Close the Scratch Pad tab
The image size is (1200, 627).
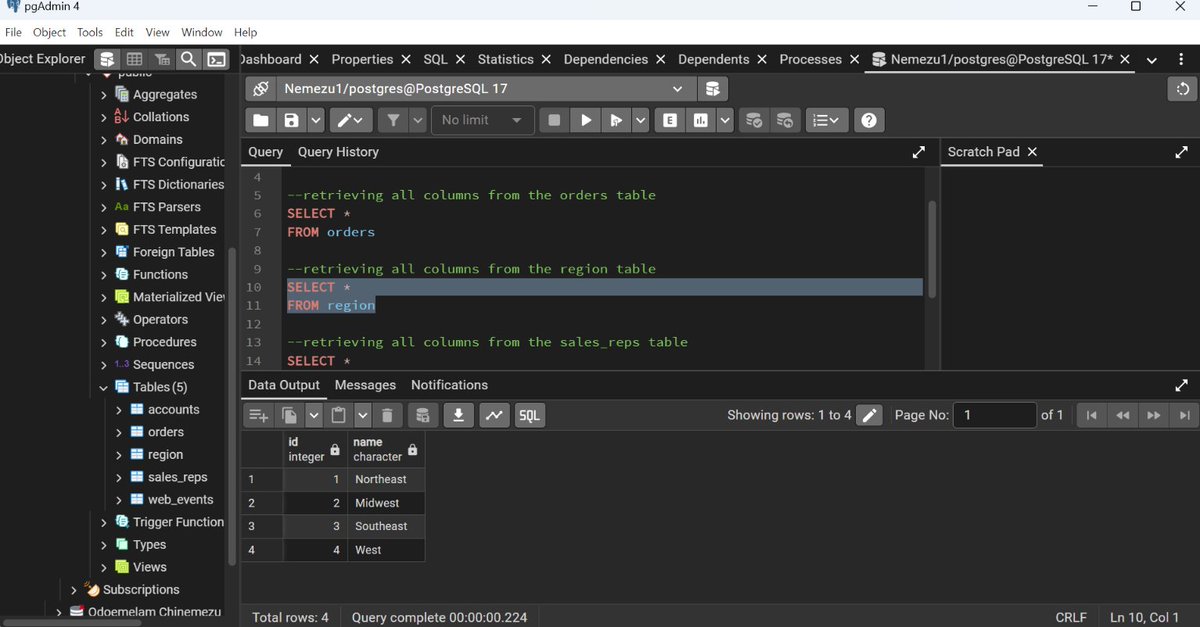click(x=1033, y=152)
